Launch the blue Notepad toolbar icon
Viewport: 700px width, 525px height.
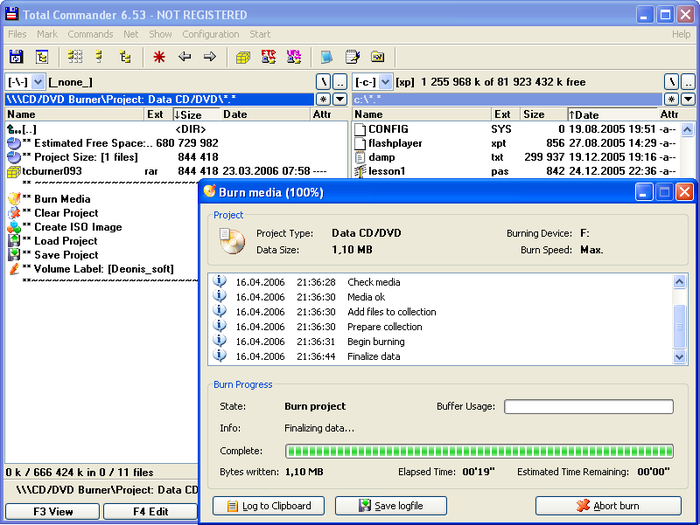(x=327, y=57)
